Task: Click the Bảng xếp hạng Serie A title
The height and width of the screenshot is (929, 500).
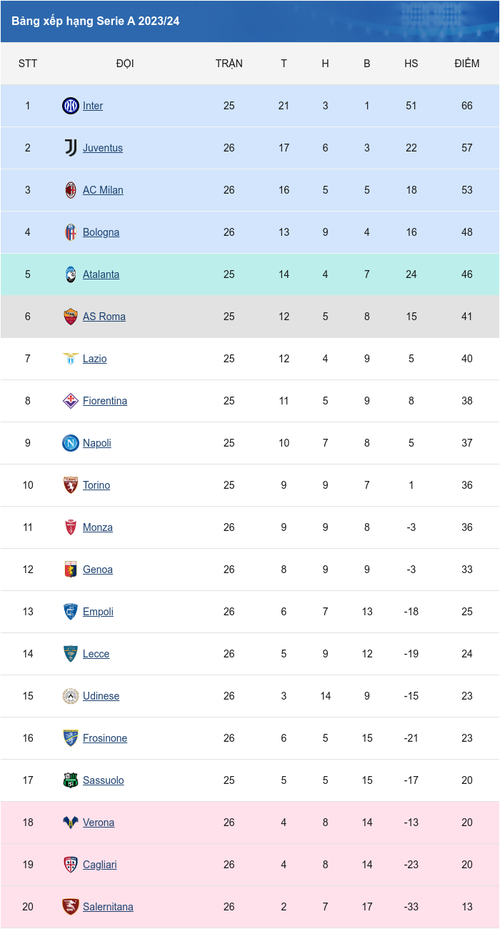Action: click(x=95, y=21)
